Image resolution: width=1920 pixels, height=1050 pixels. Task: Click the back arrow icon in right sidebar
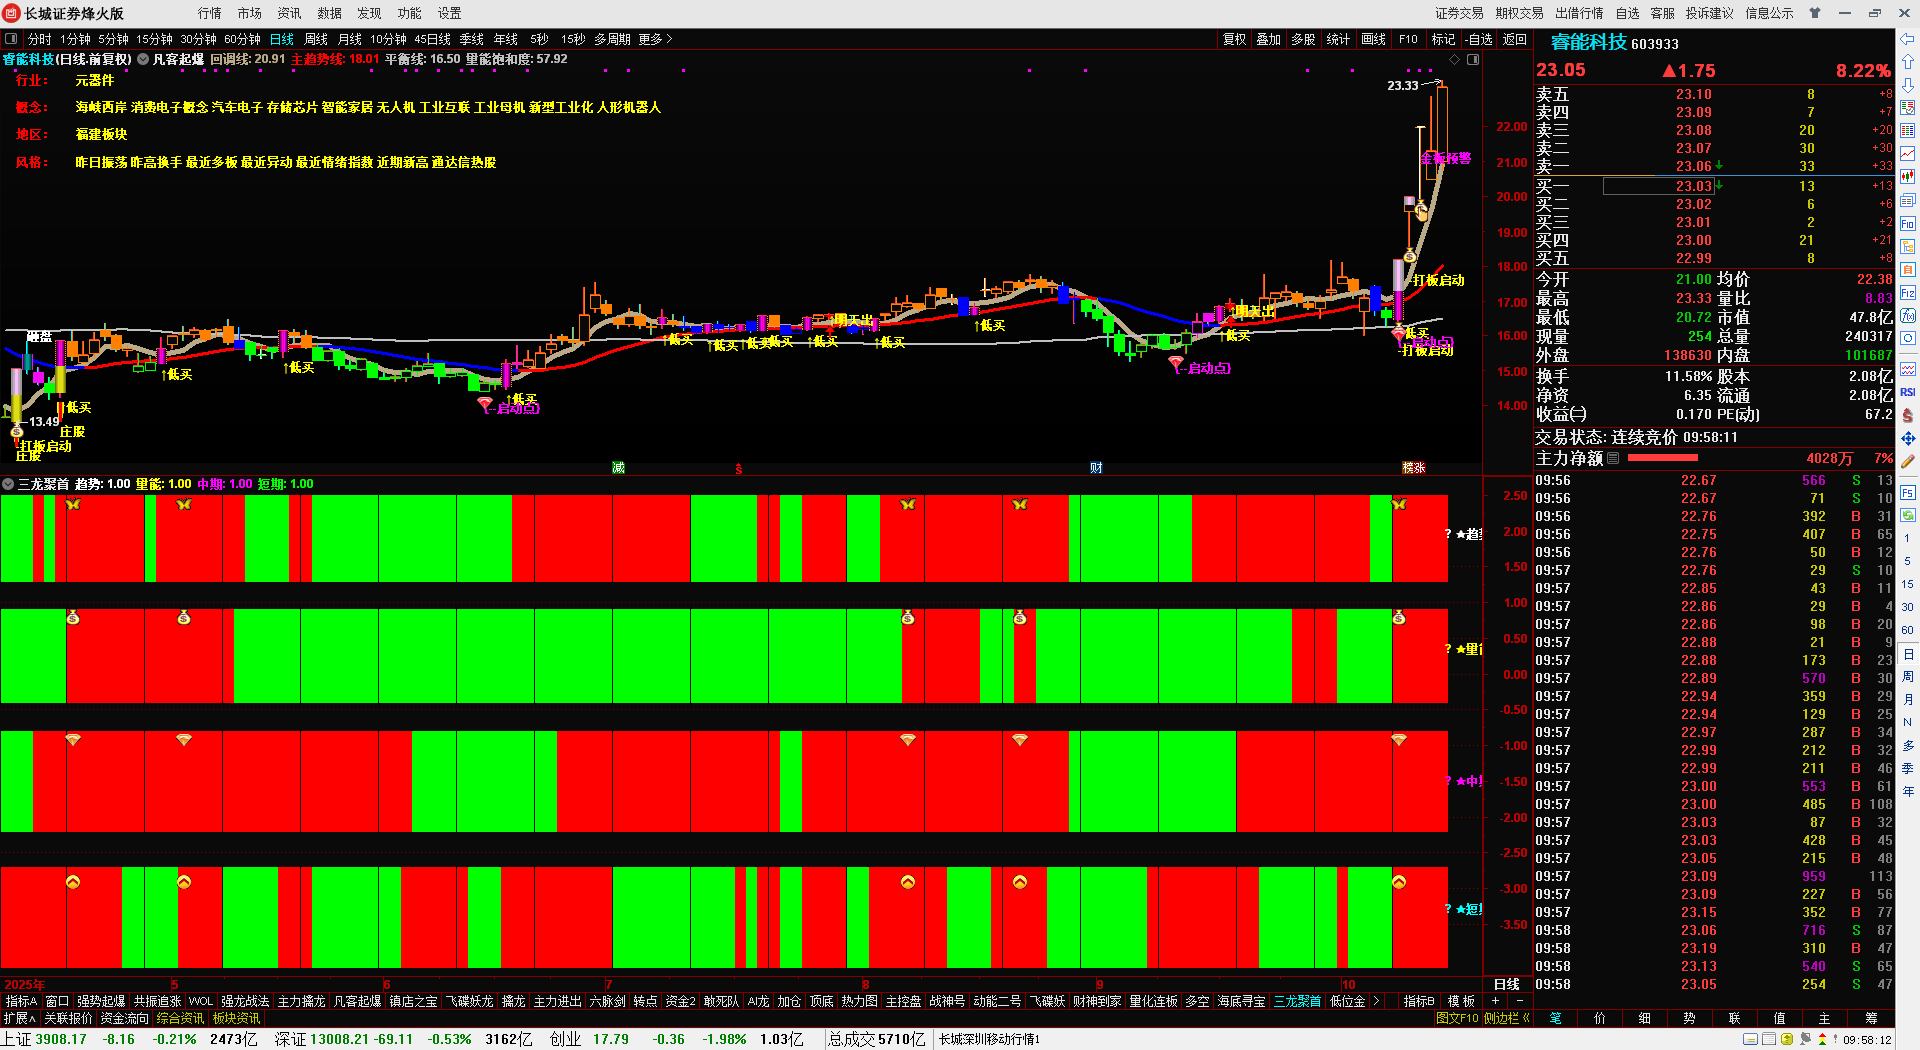click(1907, 39)
